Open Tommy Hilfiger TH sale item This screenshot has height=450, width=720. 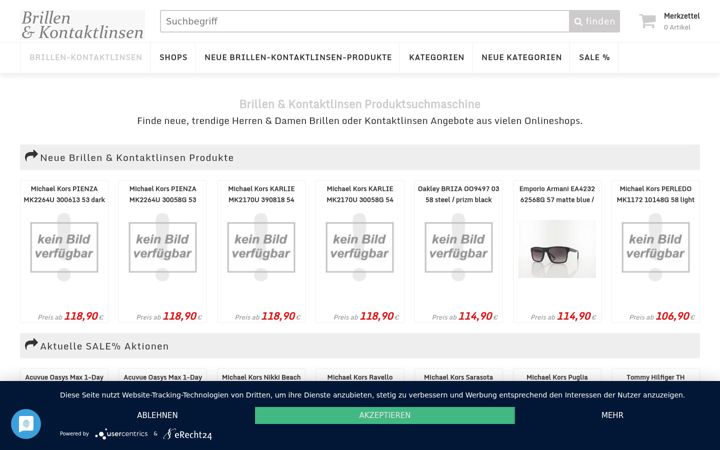[x=655, y=377]
